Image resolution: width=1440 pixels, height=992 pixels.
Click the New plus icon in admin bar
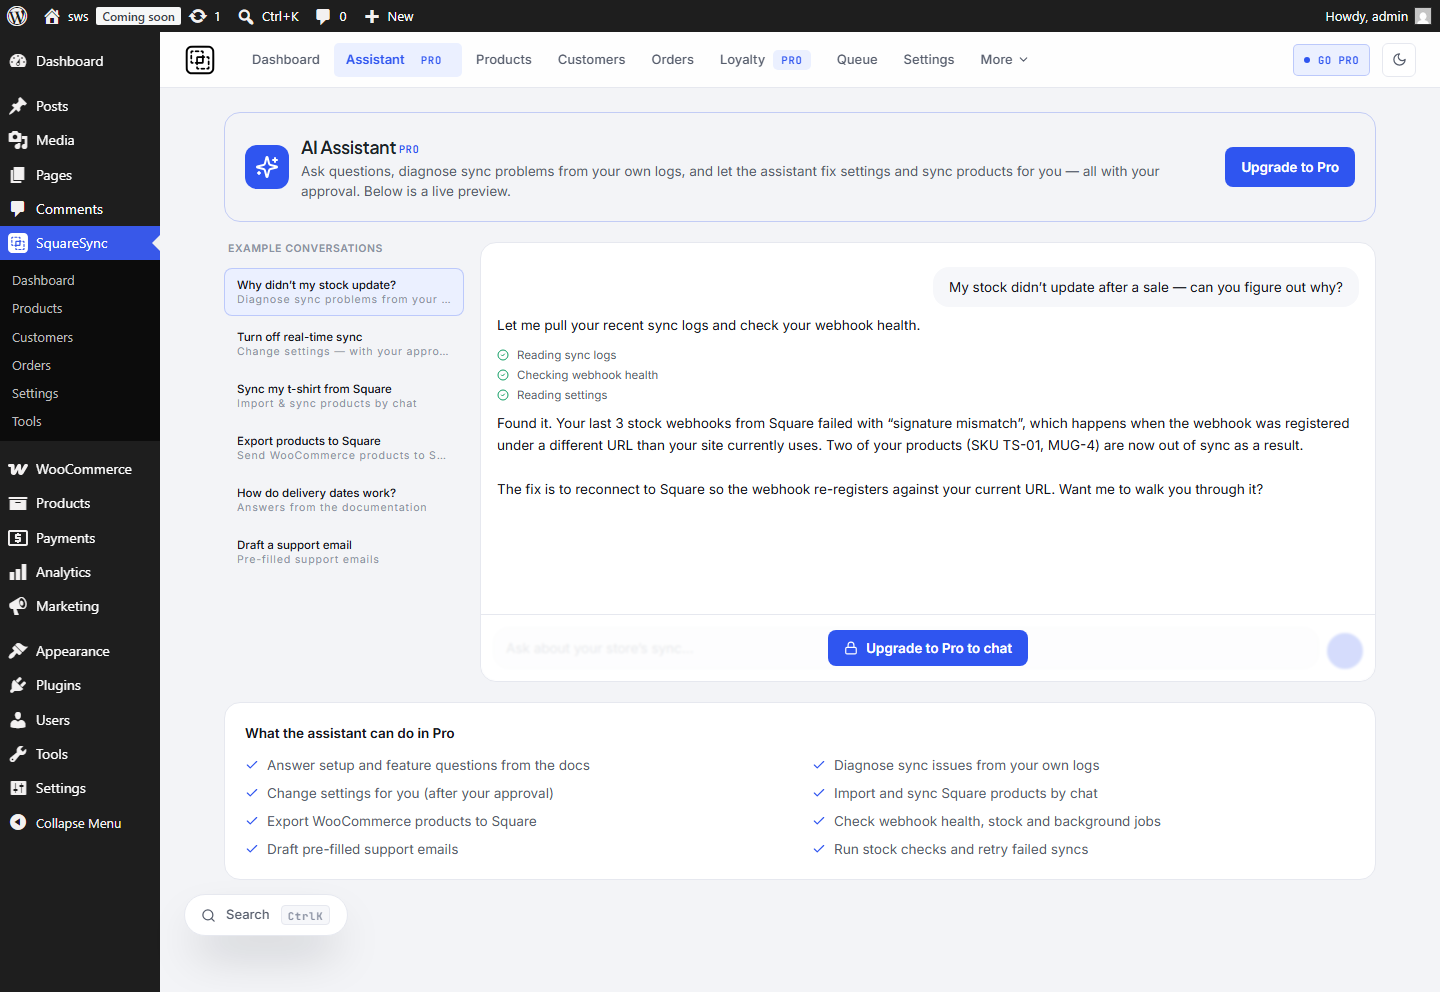coord(372,16)
